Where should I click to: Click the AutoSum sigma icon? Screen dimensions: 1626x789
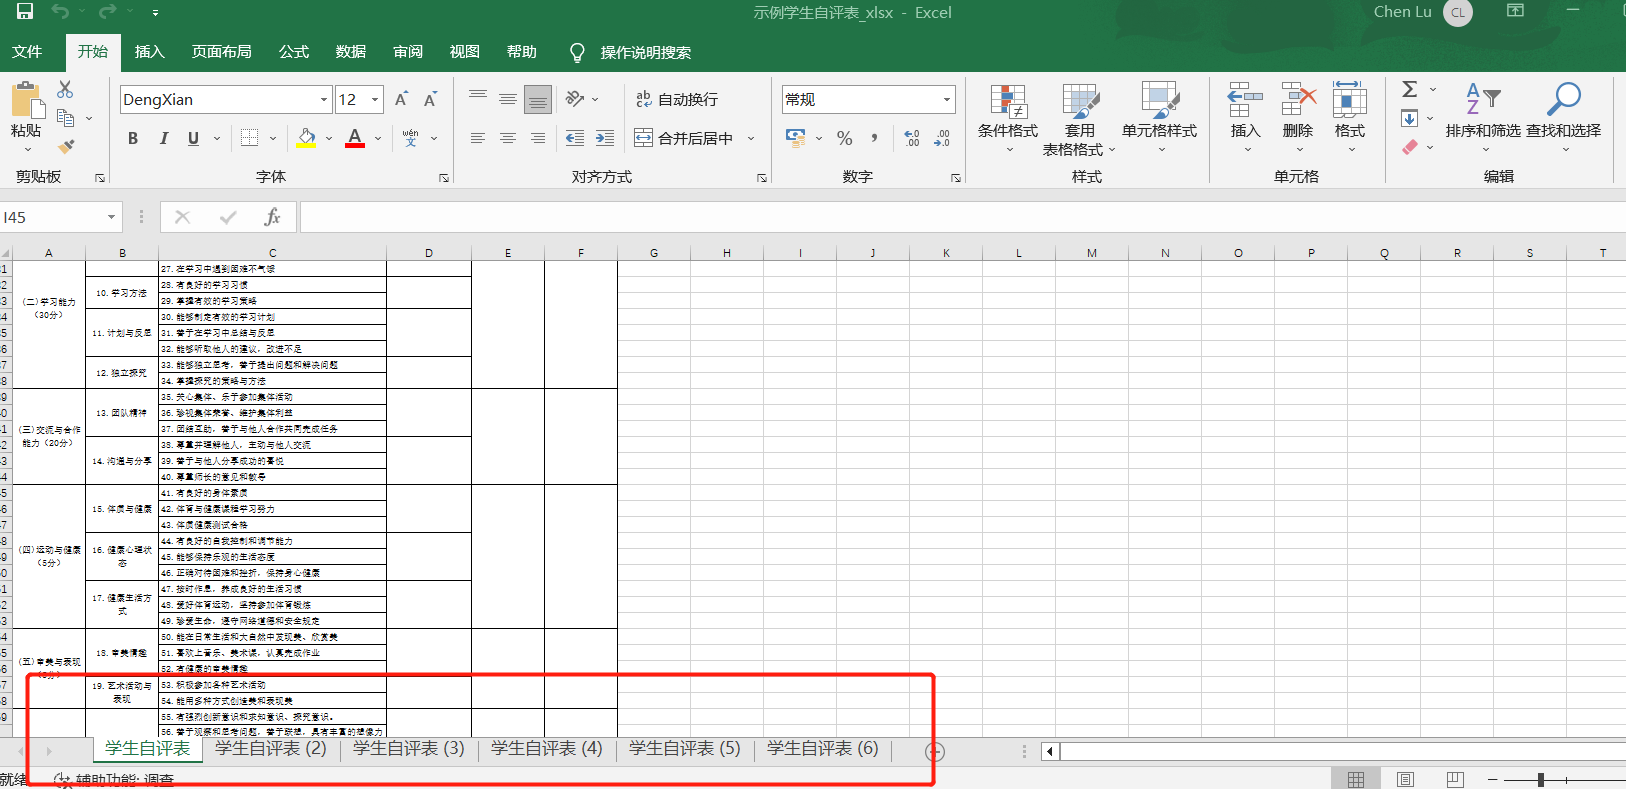click(1410, 89)
